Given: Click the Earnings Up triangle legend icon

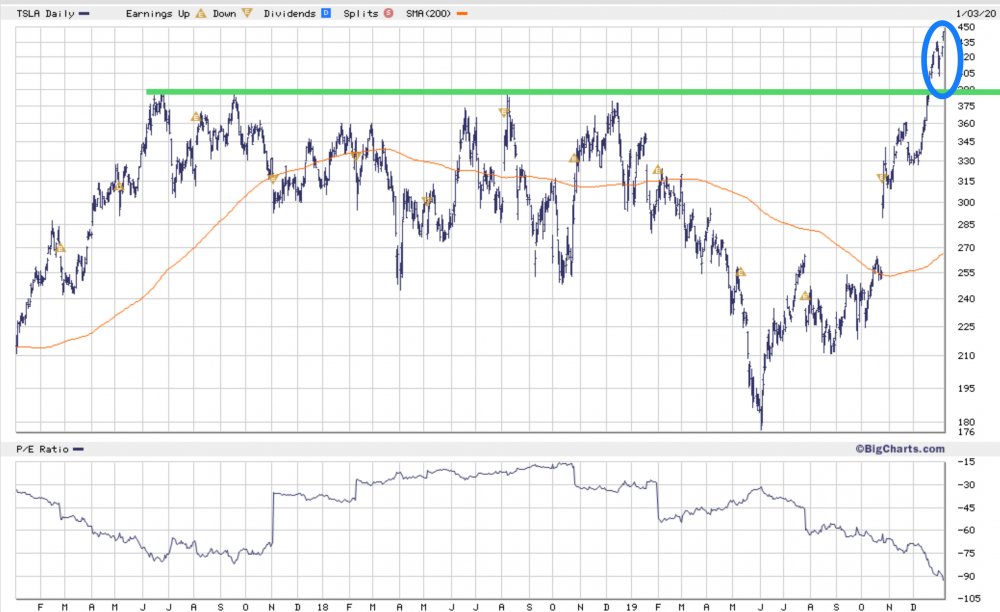Looking at the screenshot, I should (x=200, y=13).
